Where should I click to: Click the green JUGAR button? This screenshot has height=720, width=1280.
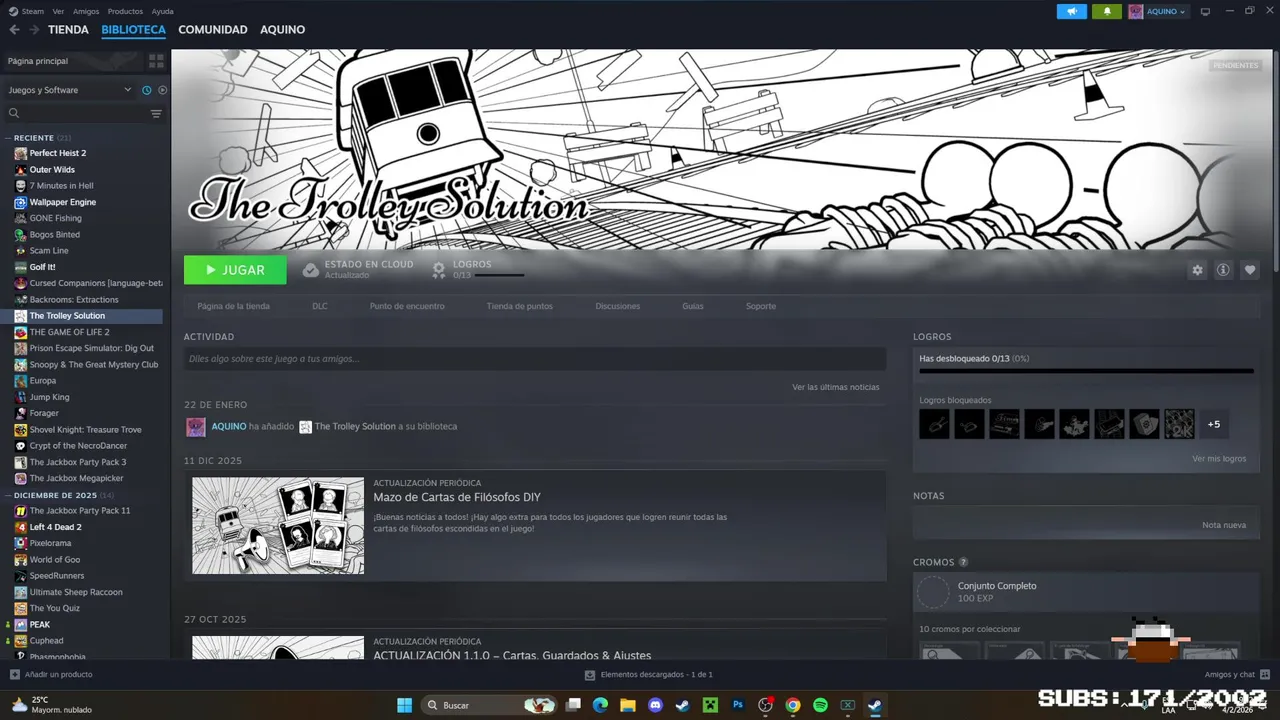235,270
